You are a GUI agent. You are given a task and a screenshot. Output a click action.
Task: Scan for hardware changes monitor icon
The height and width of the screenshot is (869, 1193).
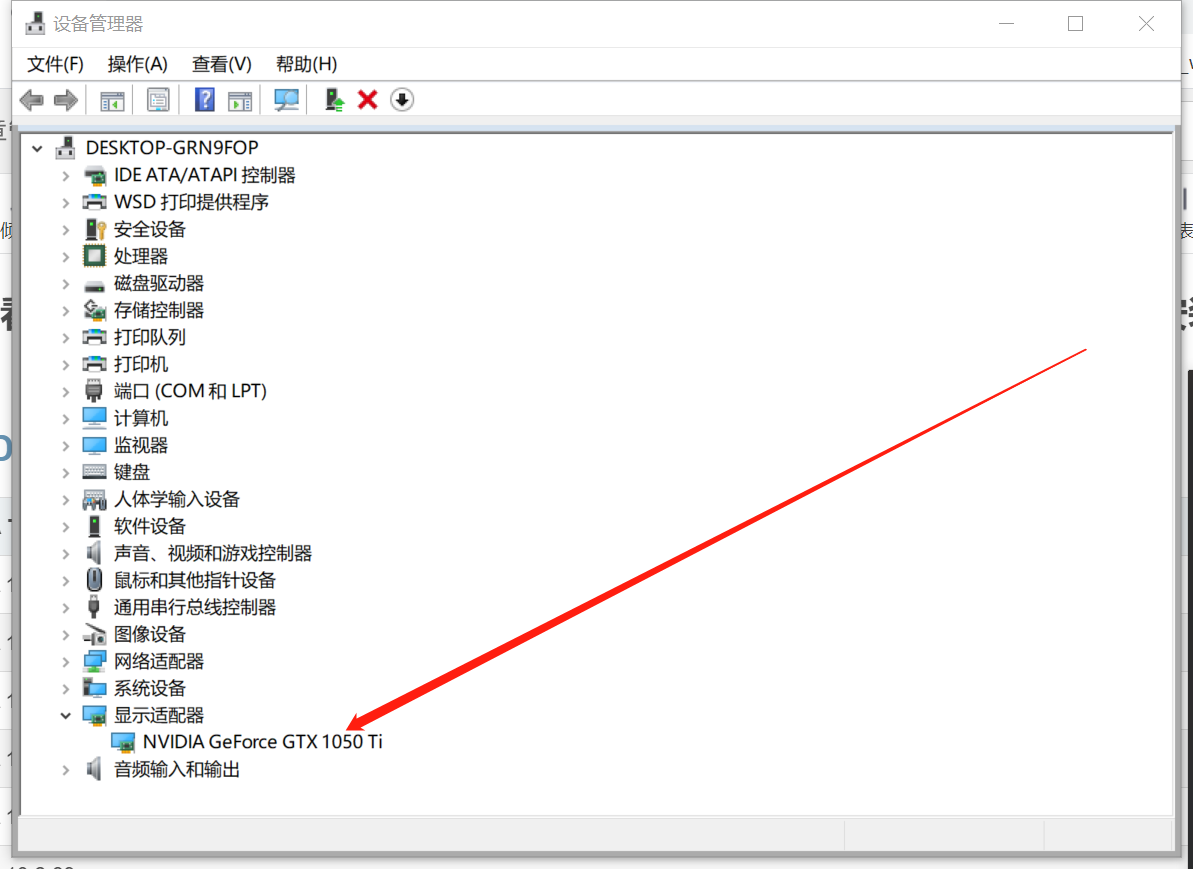pos(286,100)
